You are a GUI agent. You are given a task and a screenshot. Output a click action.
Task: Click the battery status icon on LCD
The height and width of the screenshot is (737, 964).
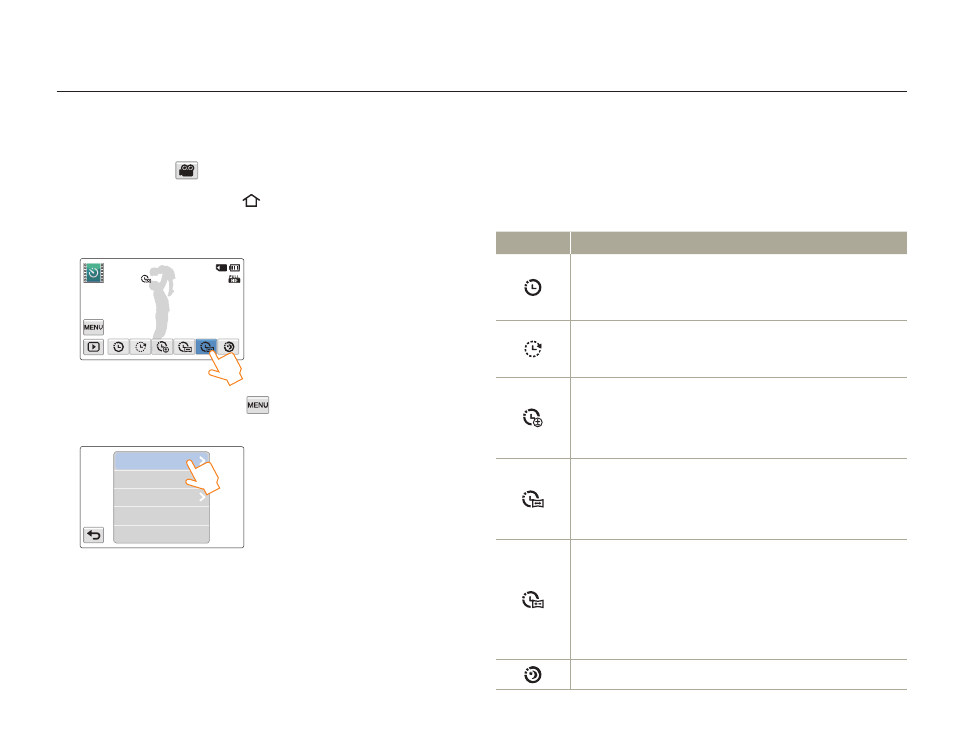[x=234, y=268]
